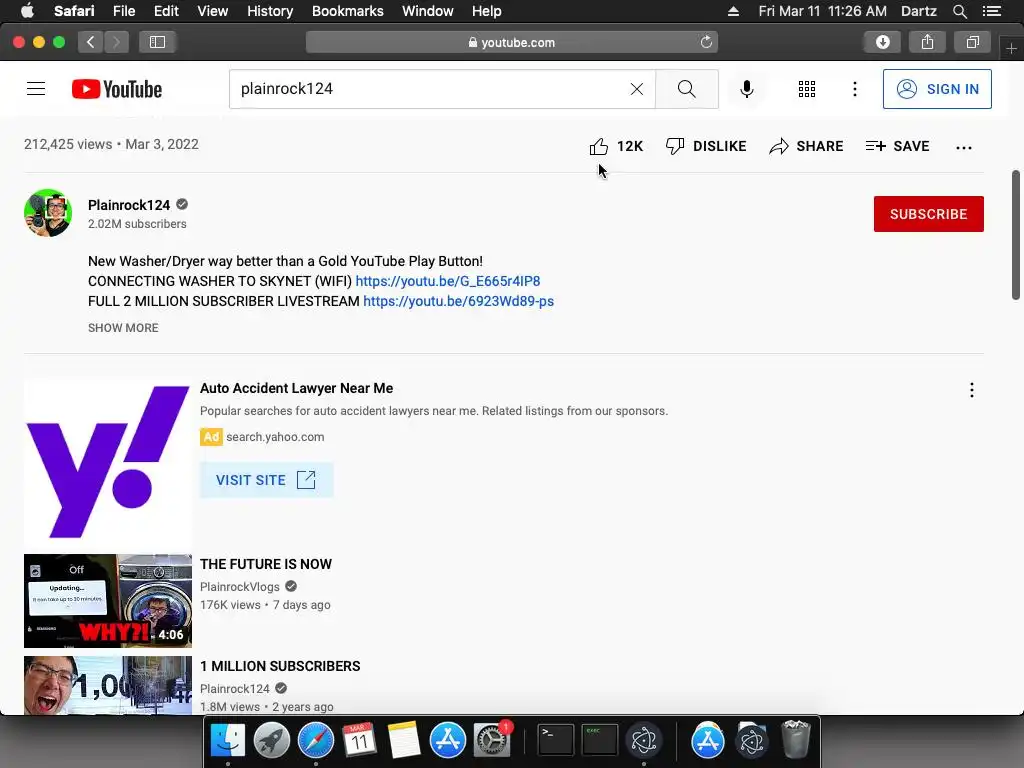The height and width of the screenshot is (768, 1024).
Task: Open the Window menu
Action: coord(428,11)
